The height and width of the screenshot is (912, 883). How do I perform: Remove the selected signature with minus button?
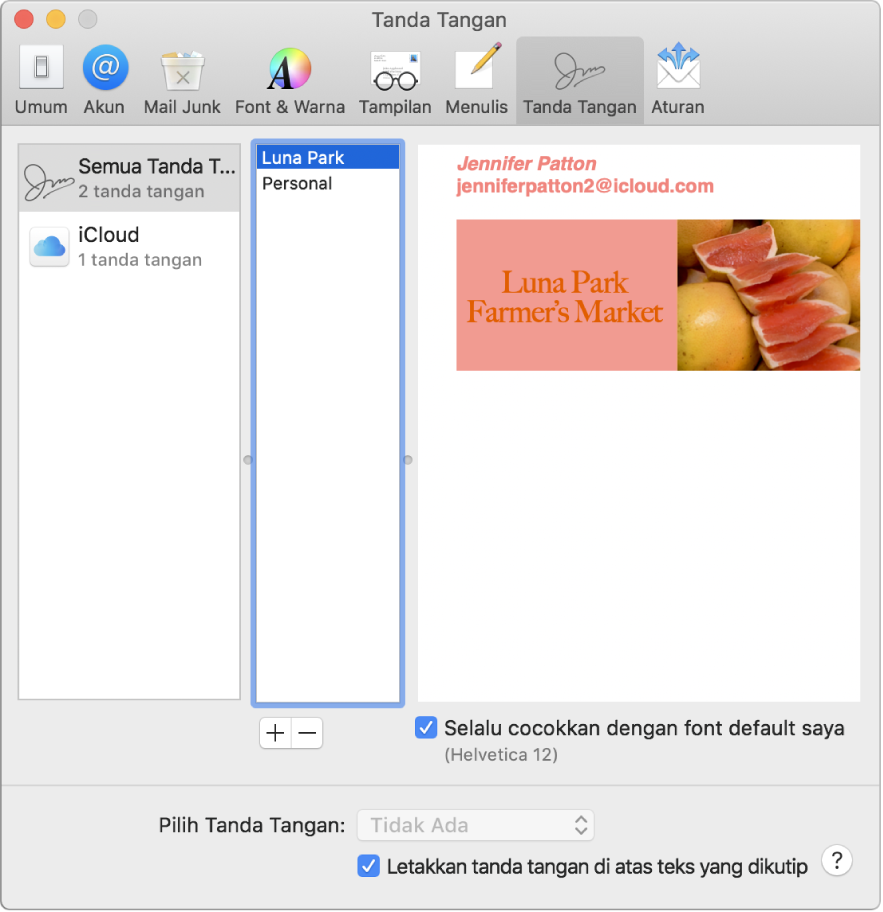coord(307,733)
